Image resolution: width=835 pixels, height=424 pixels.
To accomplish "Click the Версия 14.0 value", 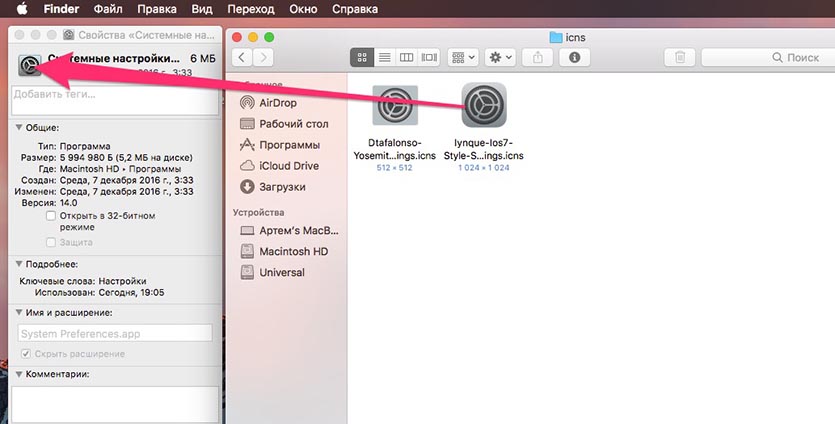I will click(68, 203).
